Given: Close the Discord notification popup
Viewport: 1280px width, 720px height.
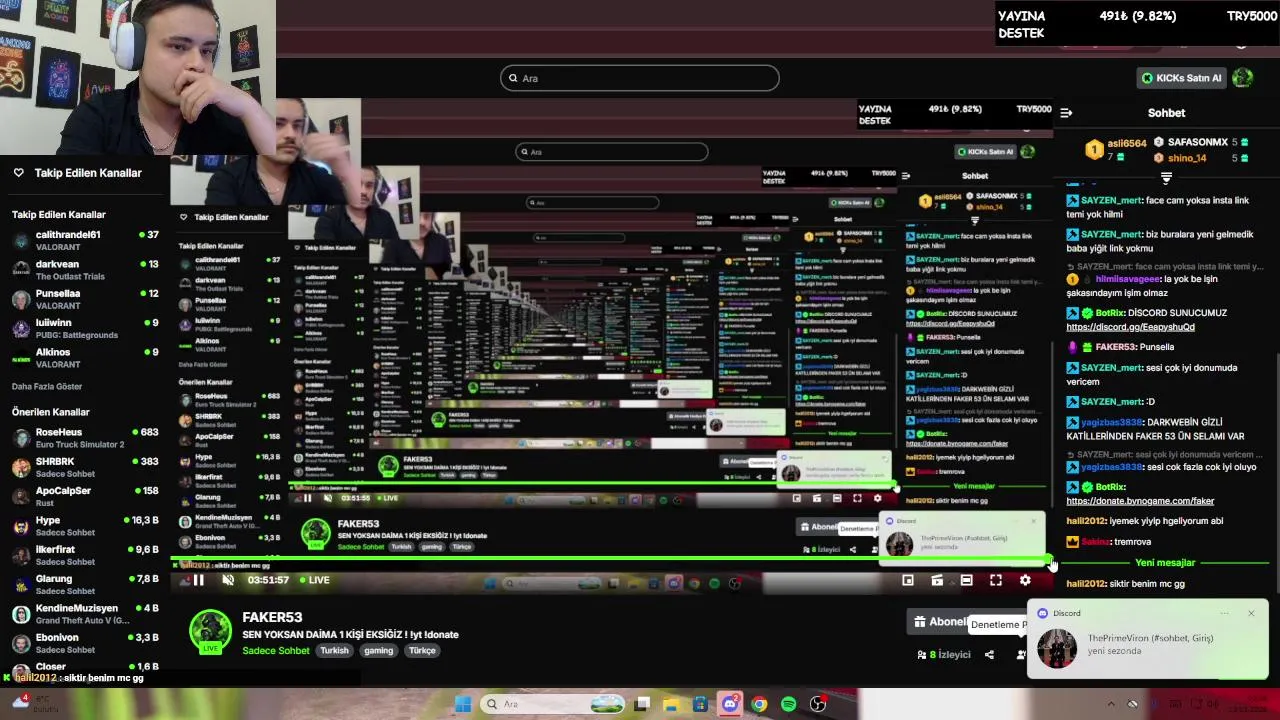Looking at the screenshot, I should coord(1251,613).
